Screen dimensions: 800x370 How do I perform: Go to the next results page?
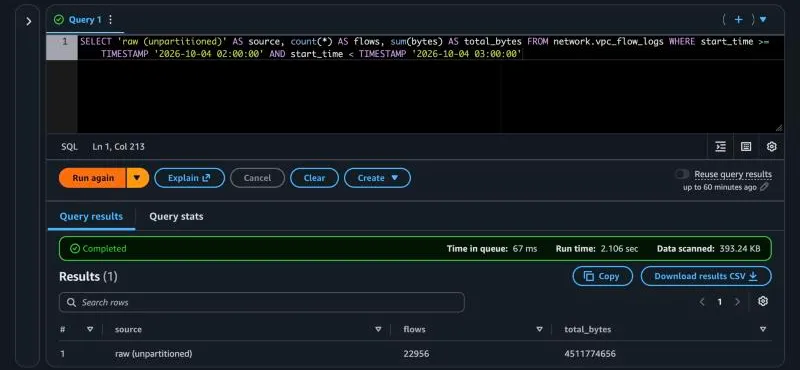tap(737, 302)
